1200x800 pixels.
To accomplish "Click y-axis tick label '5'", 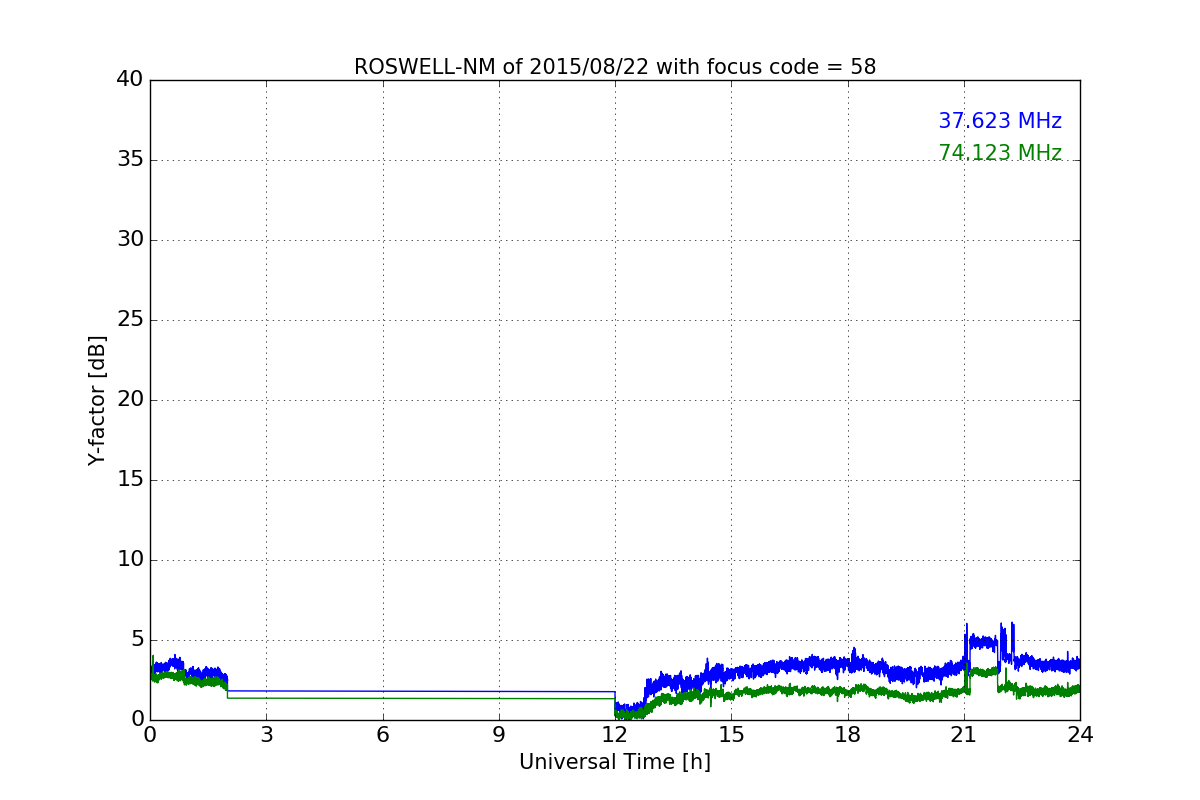I will point(137,639).
